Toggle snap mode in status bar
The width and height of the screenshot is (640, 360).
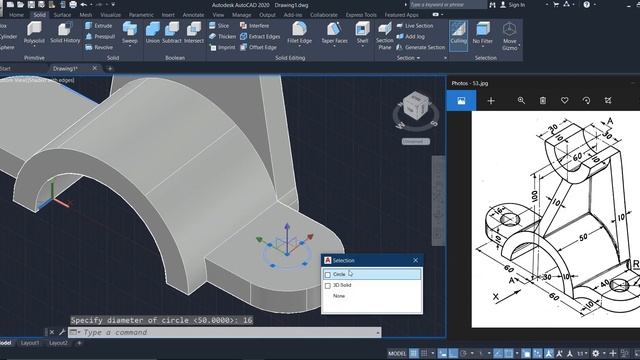pos(424,353)
